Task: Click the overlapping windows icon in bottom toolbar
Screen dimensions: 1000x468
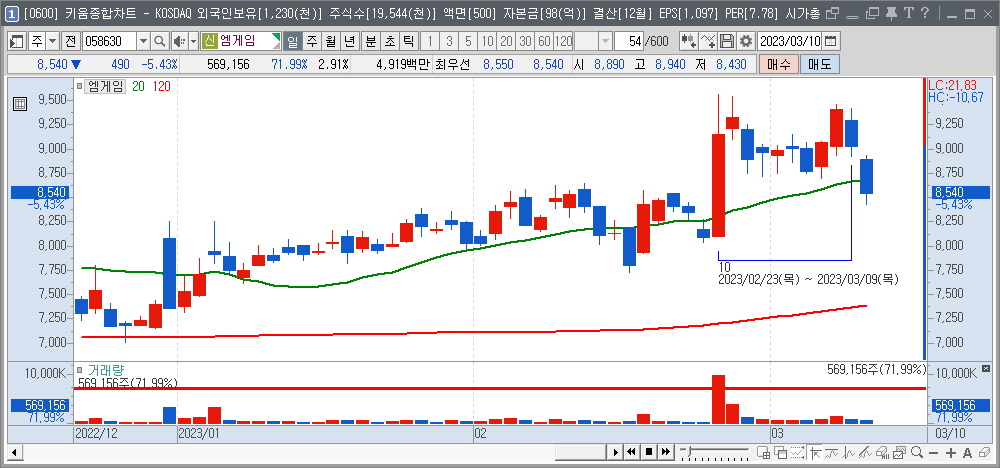Action: pos(780,453)
